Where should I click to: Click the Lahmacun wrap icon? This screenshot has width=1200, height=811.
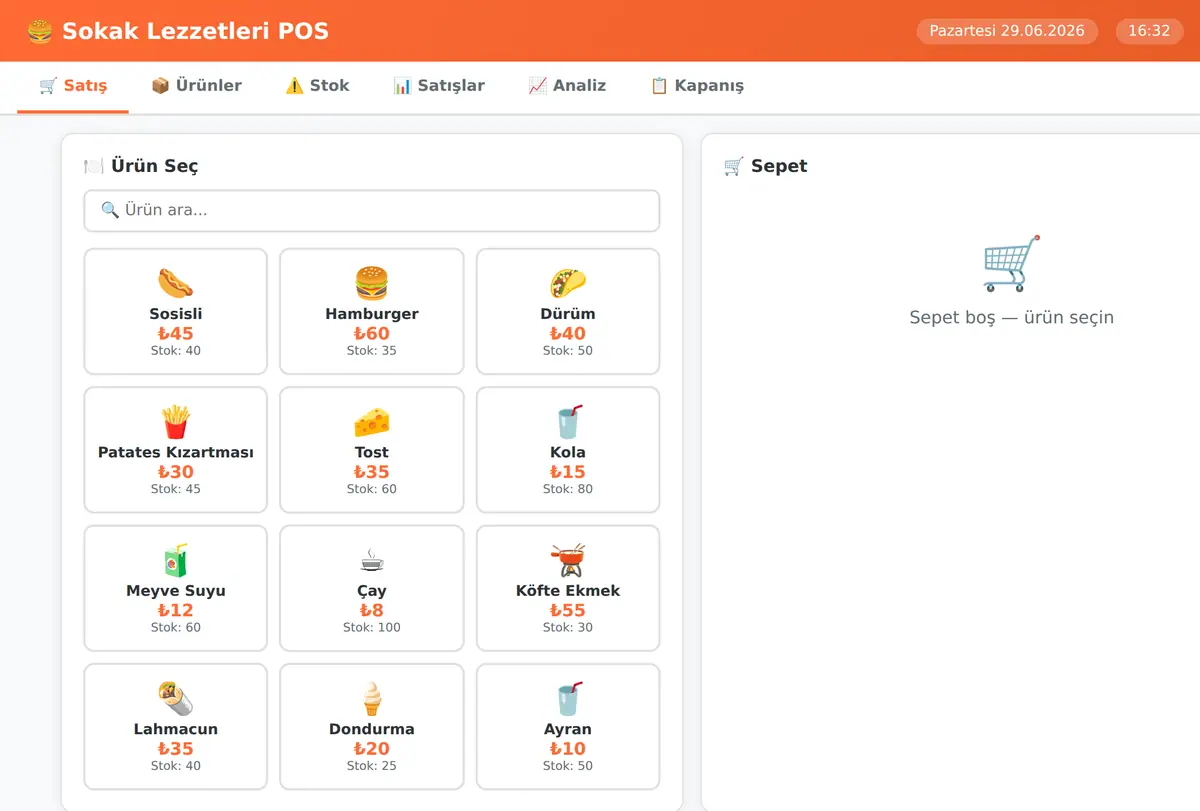(x=175, y=698)
